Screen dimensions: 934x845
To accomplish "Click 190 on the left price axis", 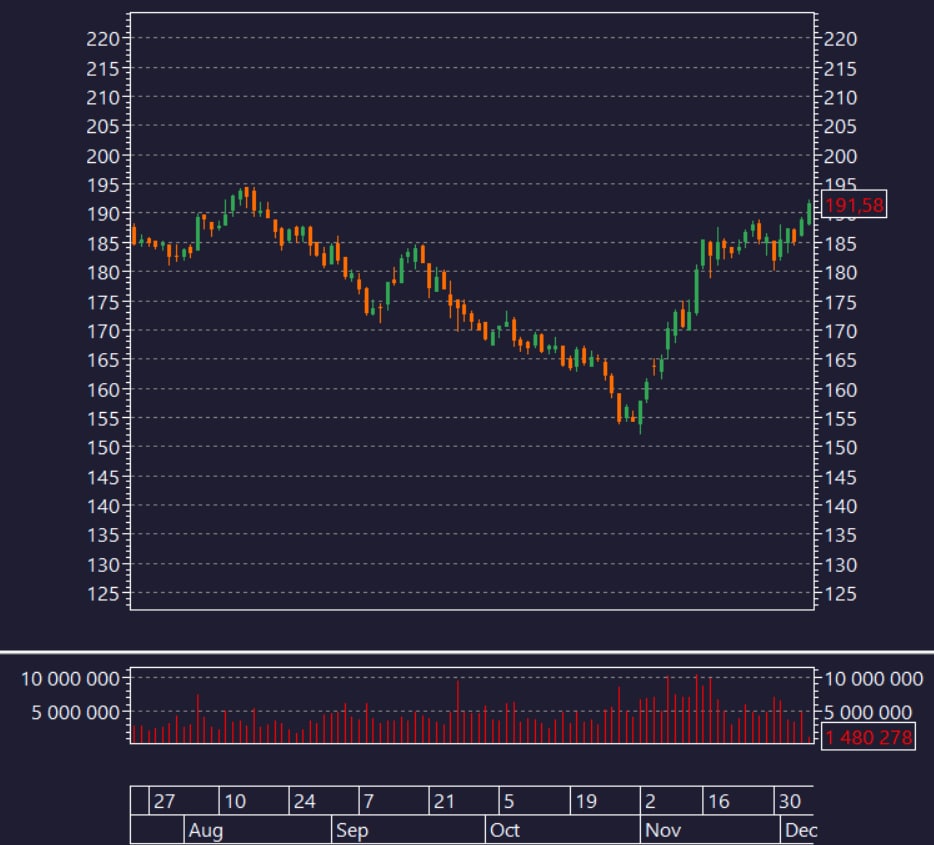I will click(x=103, y=214).
